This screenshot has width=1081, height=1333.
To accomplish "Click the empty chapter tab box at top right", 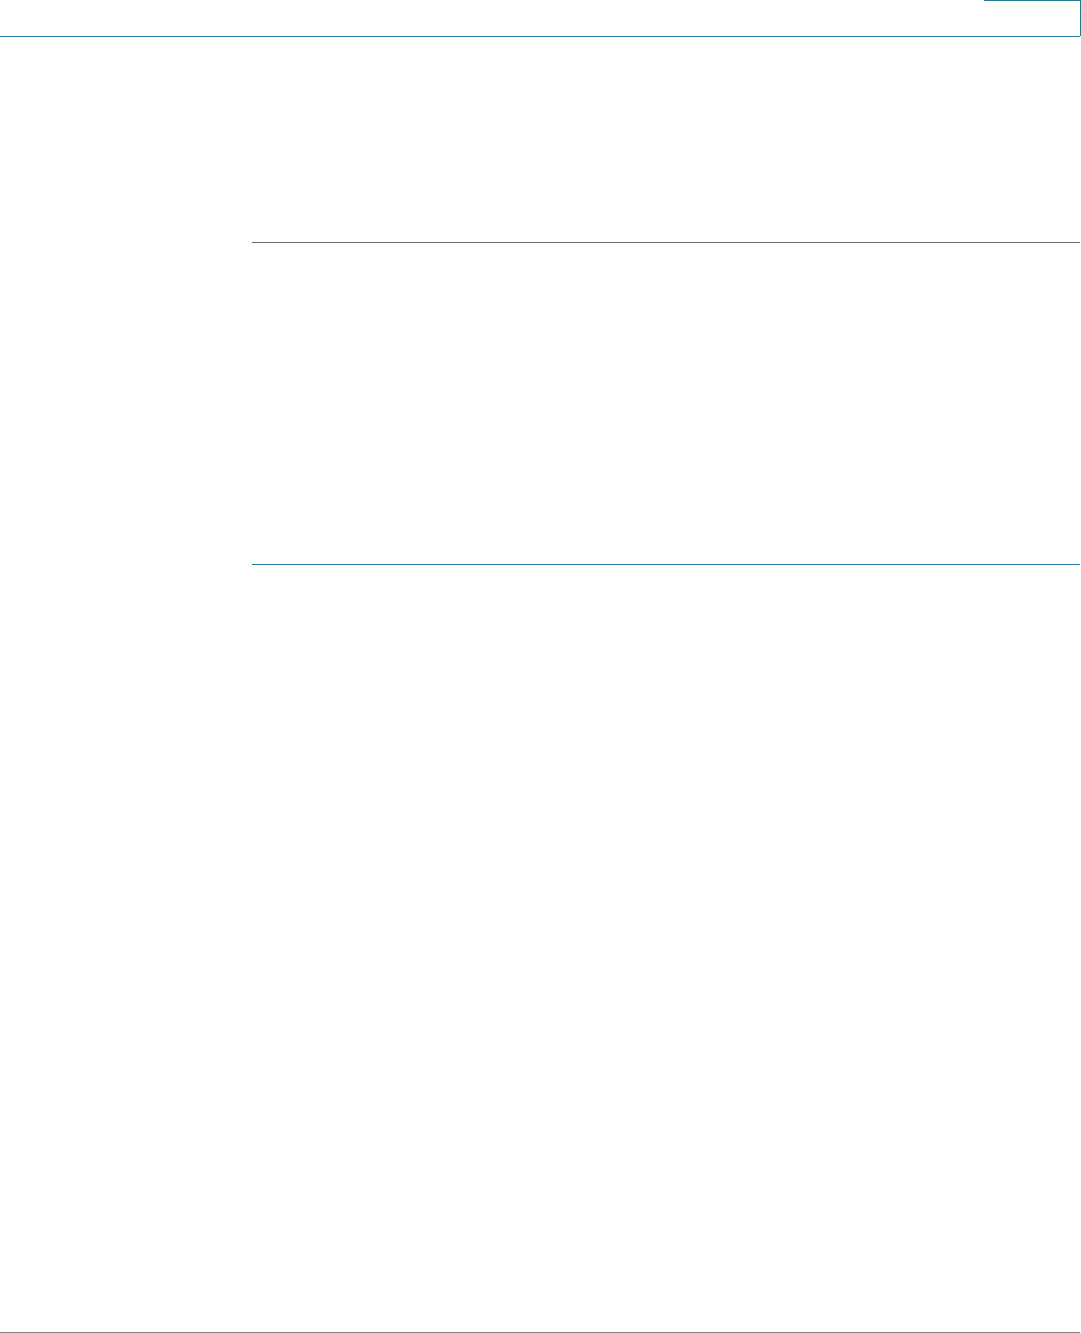I will pyautogui.click(x=1032, y=18).
